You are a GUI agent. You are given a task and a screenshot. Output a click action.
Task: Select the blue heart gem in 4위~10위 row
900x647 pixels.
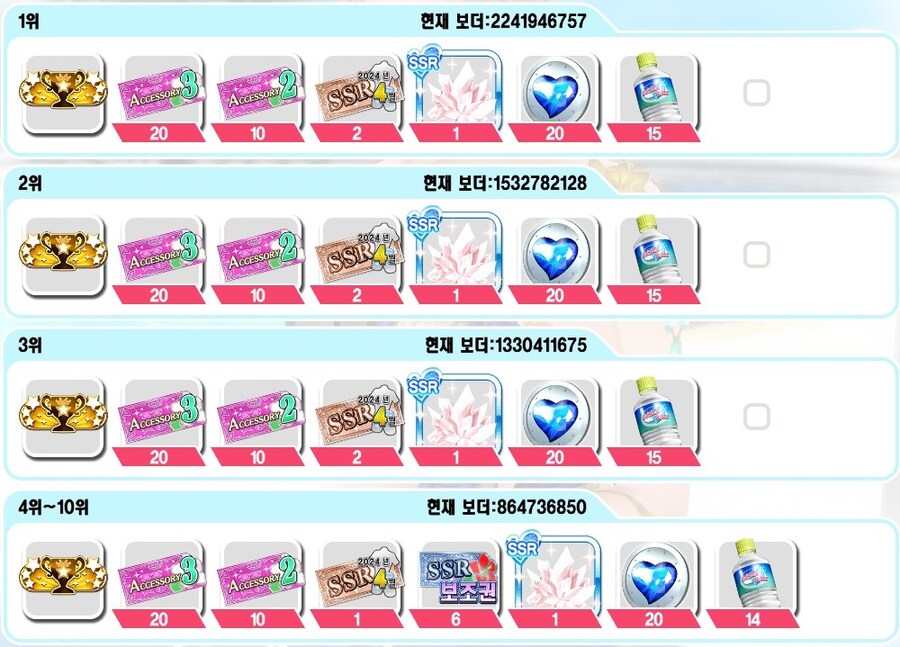pos(654,580)
